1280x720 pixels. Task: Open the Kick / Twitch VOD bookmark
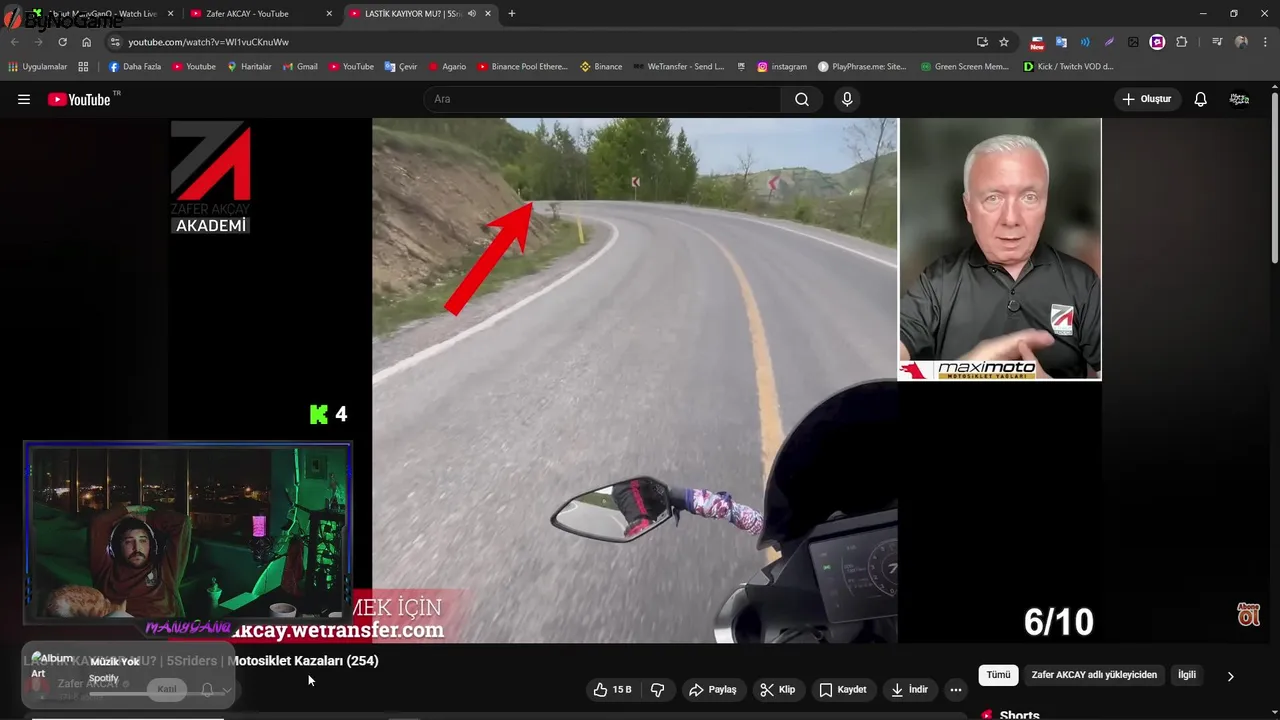click(1069, 67)
